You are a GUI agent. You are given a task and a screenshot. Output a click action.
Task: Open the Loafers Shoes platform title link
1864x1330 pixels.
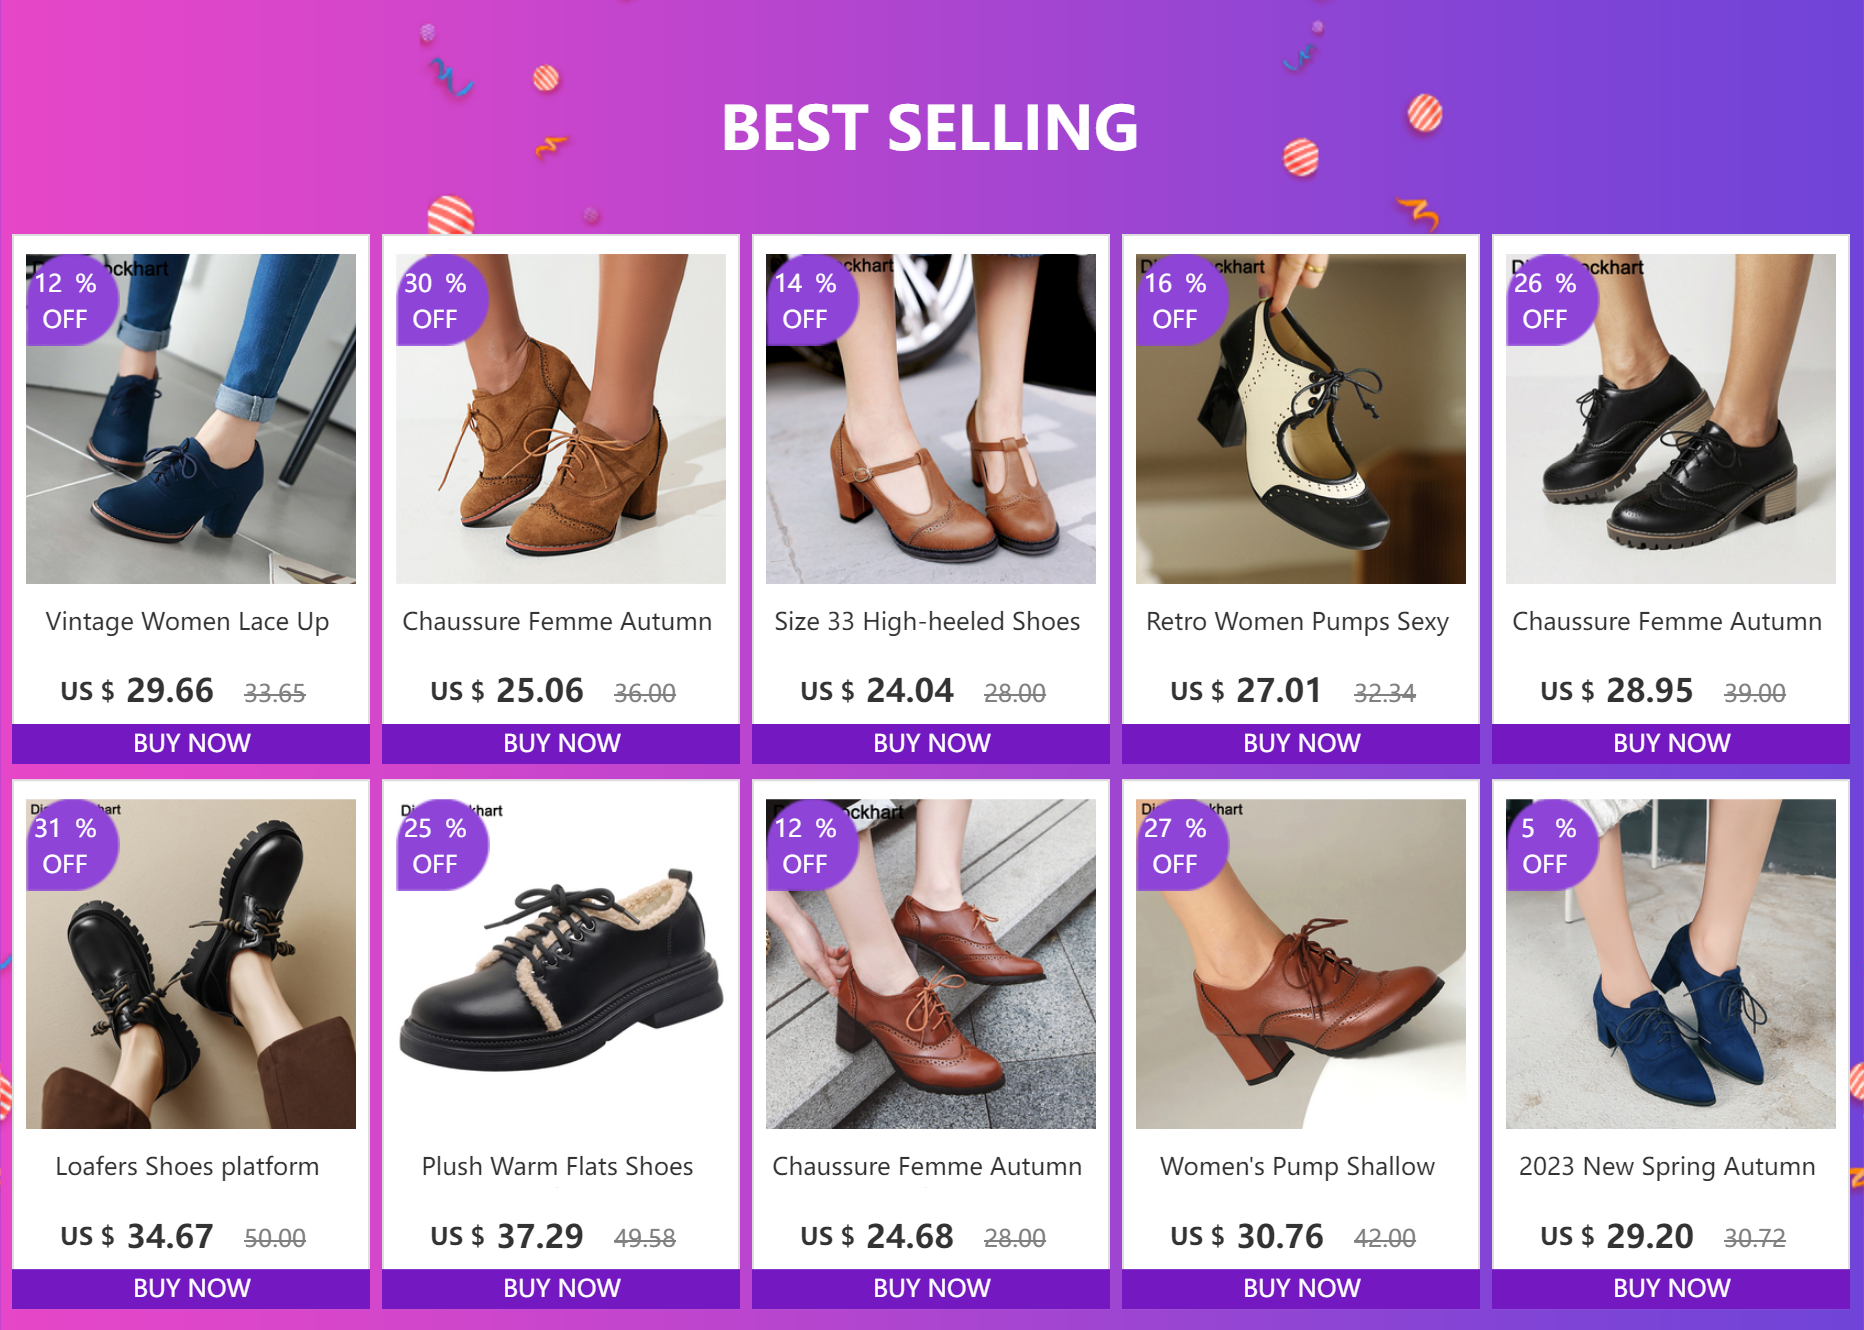(187, 1166)
